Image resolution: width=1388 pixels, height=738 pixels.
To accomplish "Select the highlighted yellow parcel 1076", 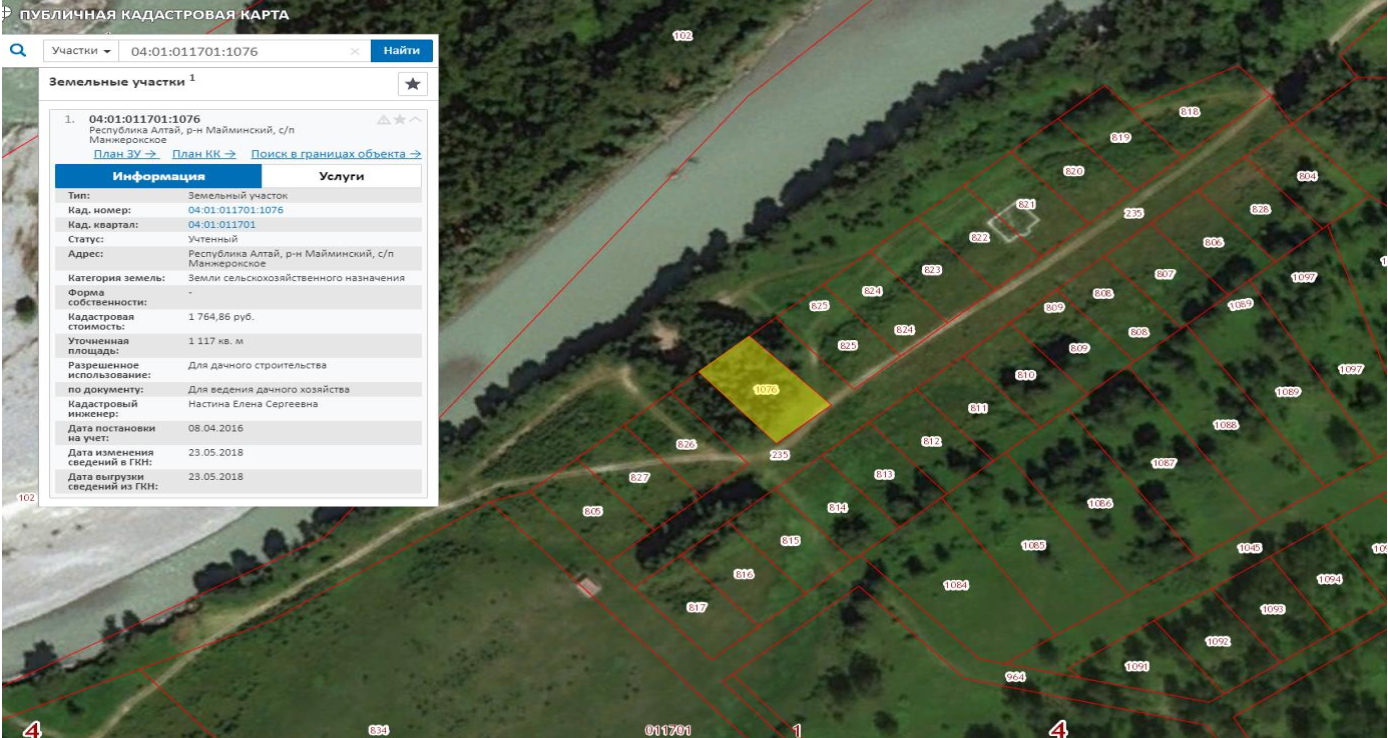I will coord(764,389).
